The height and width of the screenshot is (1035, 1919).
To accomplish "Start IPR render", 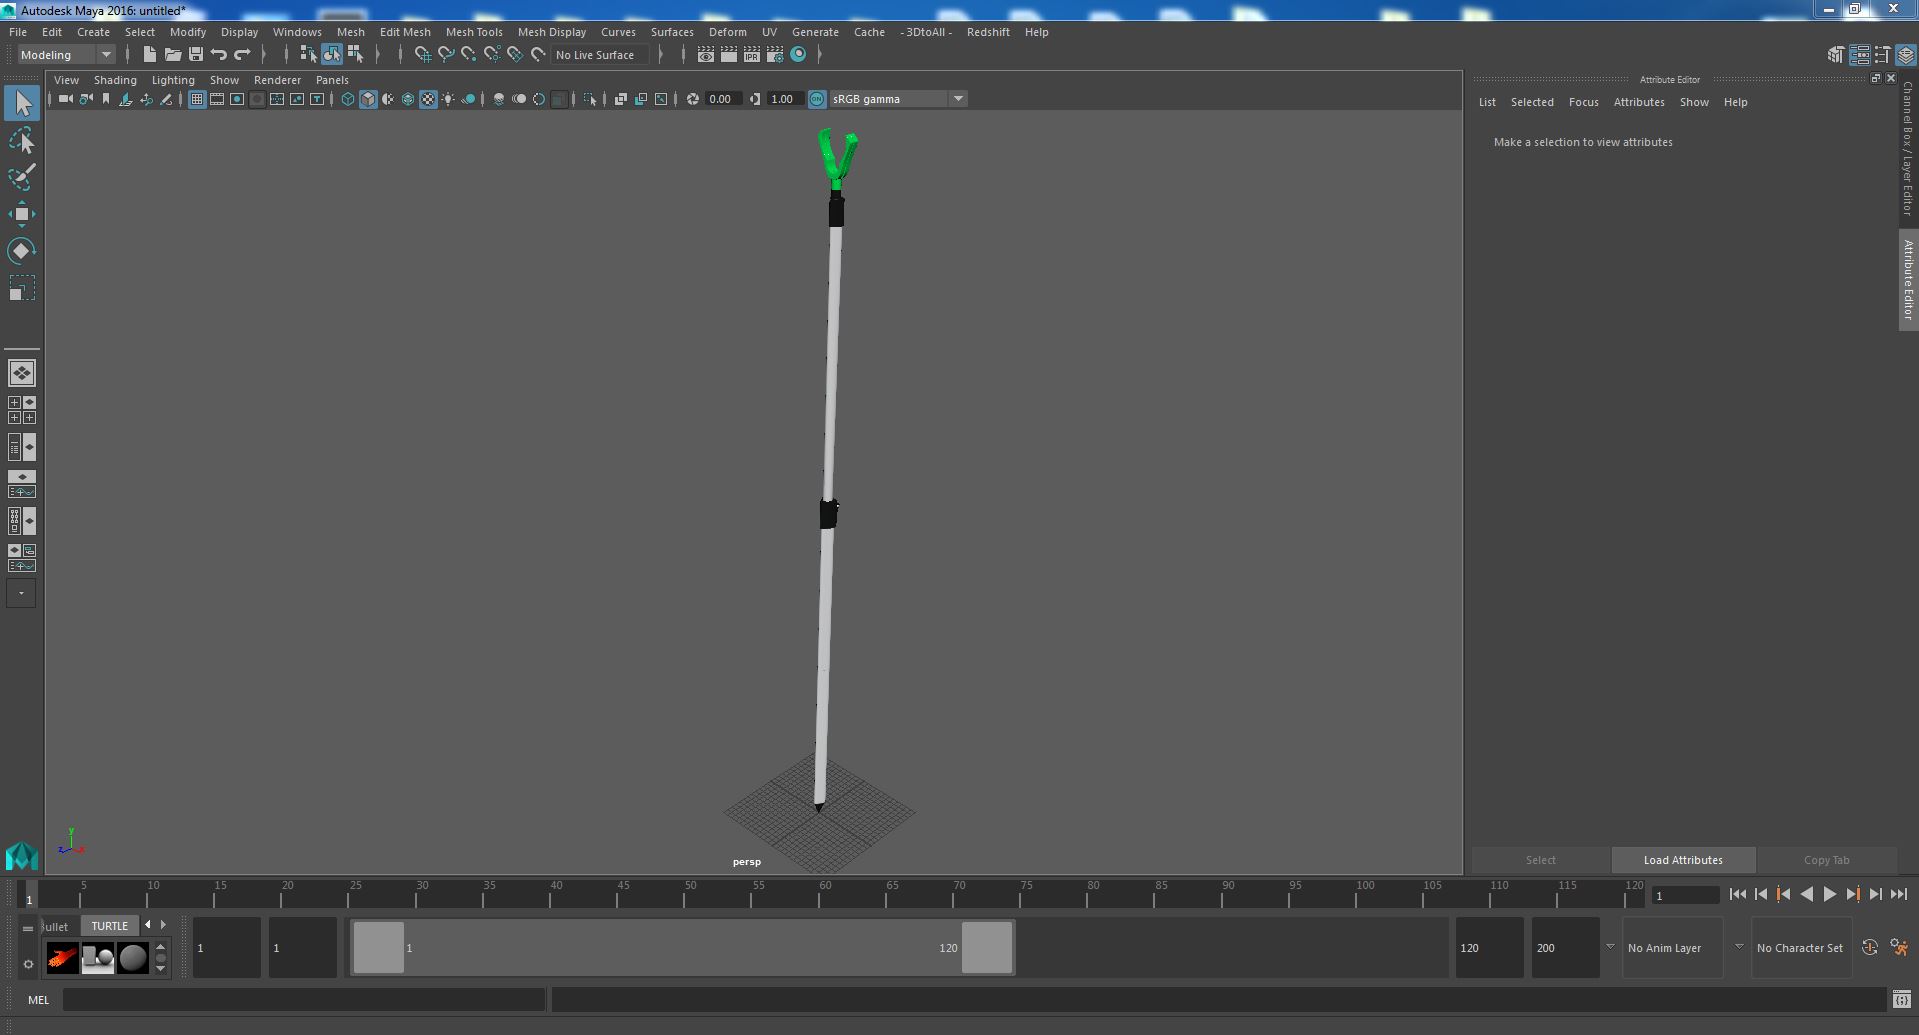I will (751, 55).
